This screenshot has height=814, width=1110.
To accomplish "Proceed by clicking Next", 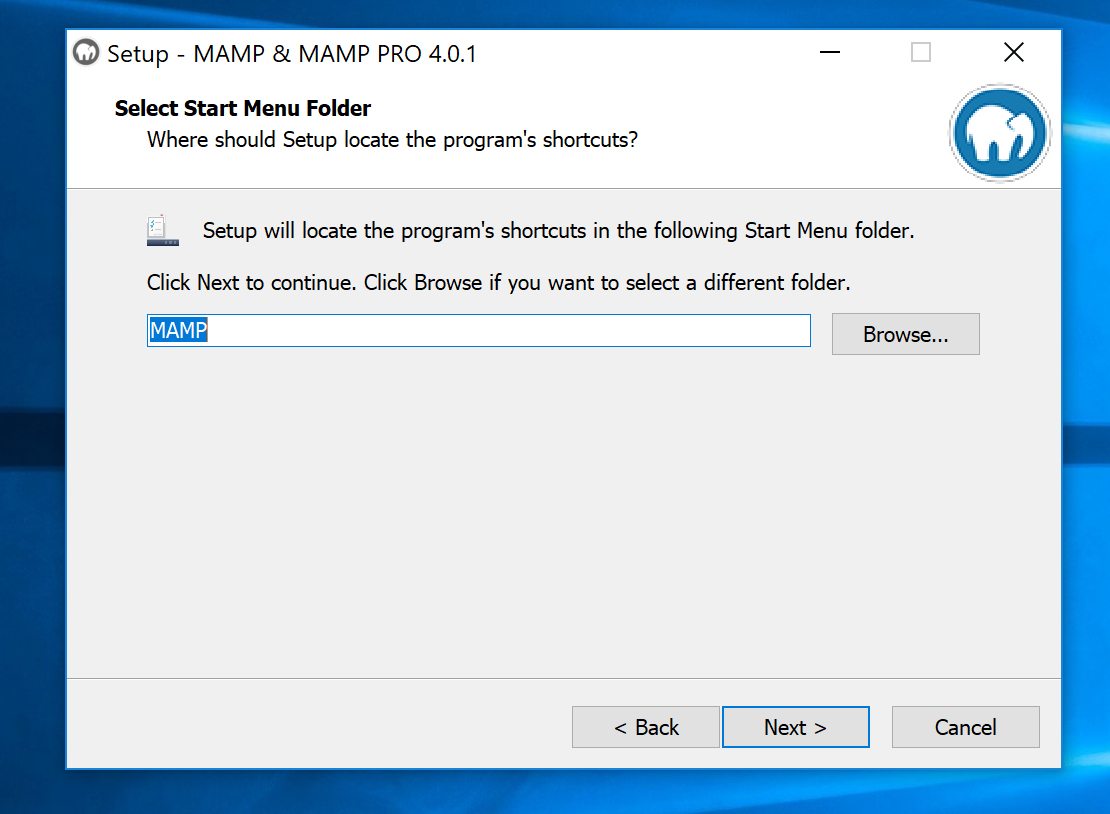I will coord(795,727).
